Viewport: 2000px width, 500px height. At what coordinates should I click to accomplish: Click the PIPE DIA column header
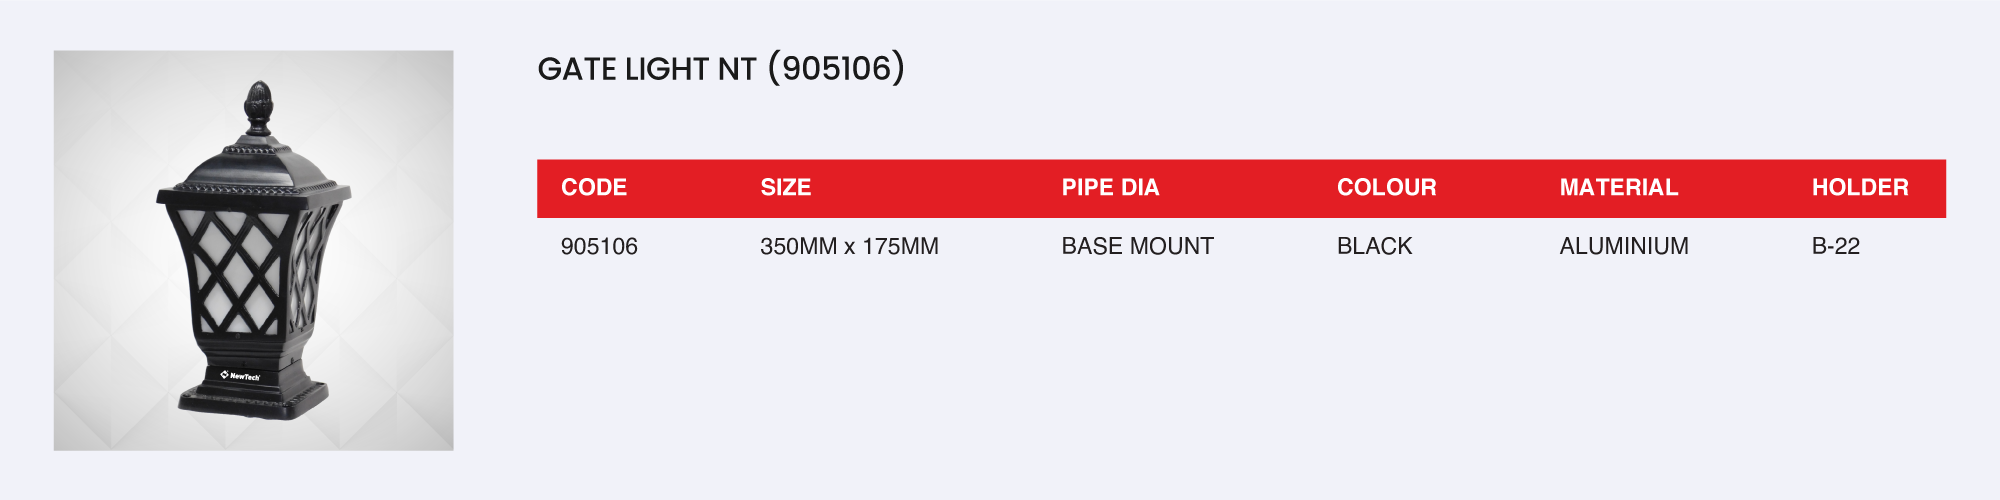pyautogui.click(x=1110, y=188)
